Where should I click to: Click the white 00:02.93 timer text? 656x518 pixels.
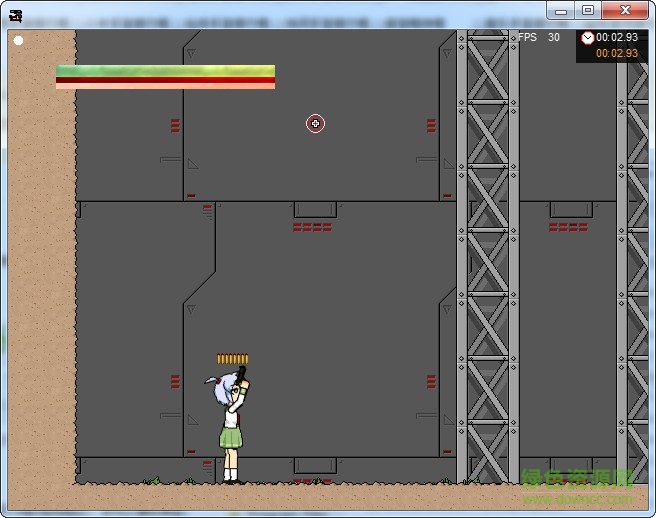click(617, 38)
